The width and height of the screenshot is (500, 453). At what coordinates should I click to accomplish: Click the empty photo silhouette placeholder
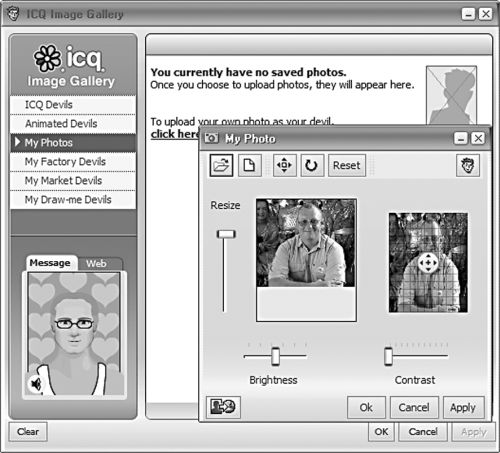pyautogui.click(x=451, y=96)
